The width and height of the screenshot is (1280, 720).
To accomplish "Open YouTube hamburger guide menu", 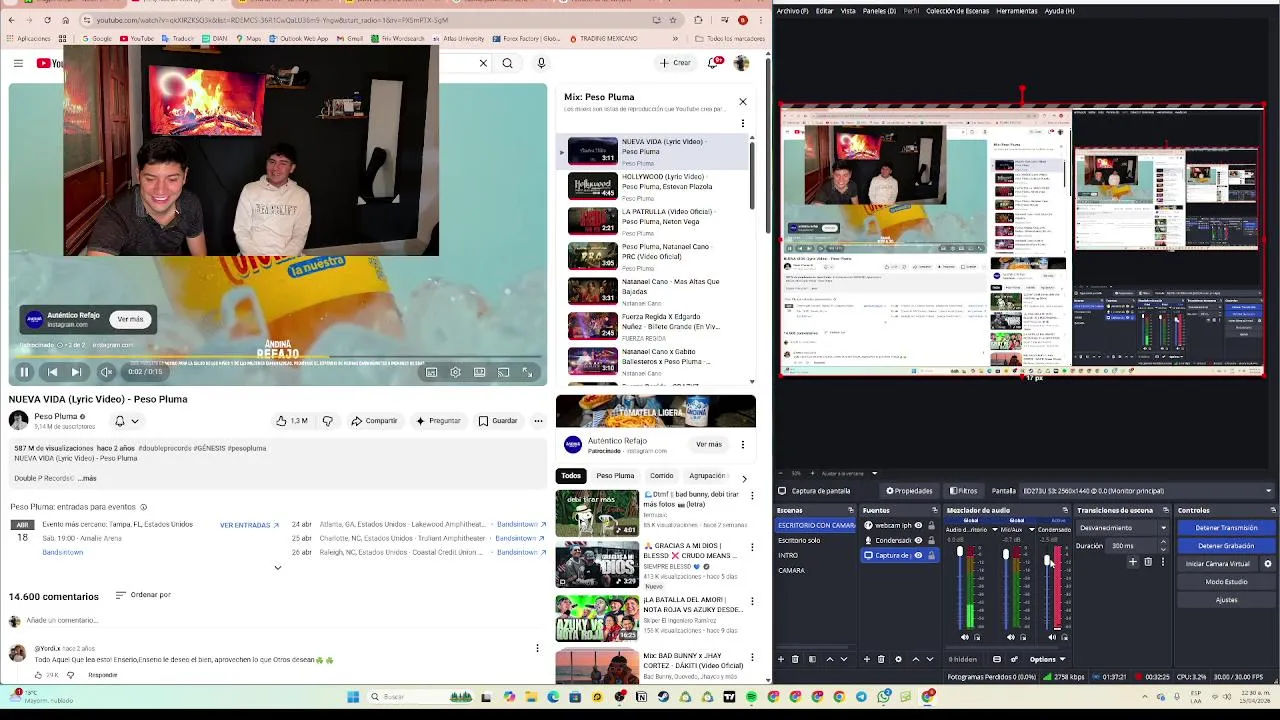I will 18,64.
